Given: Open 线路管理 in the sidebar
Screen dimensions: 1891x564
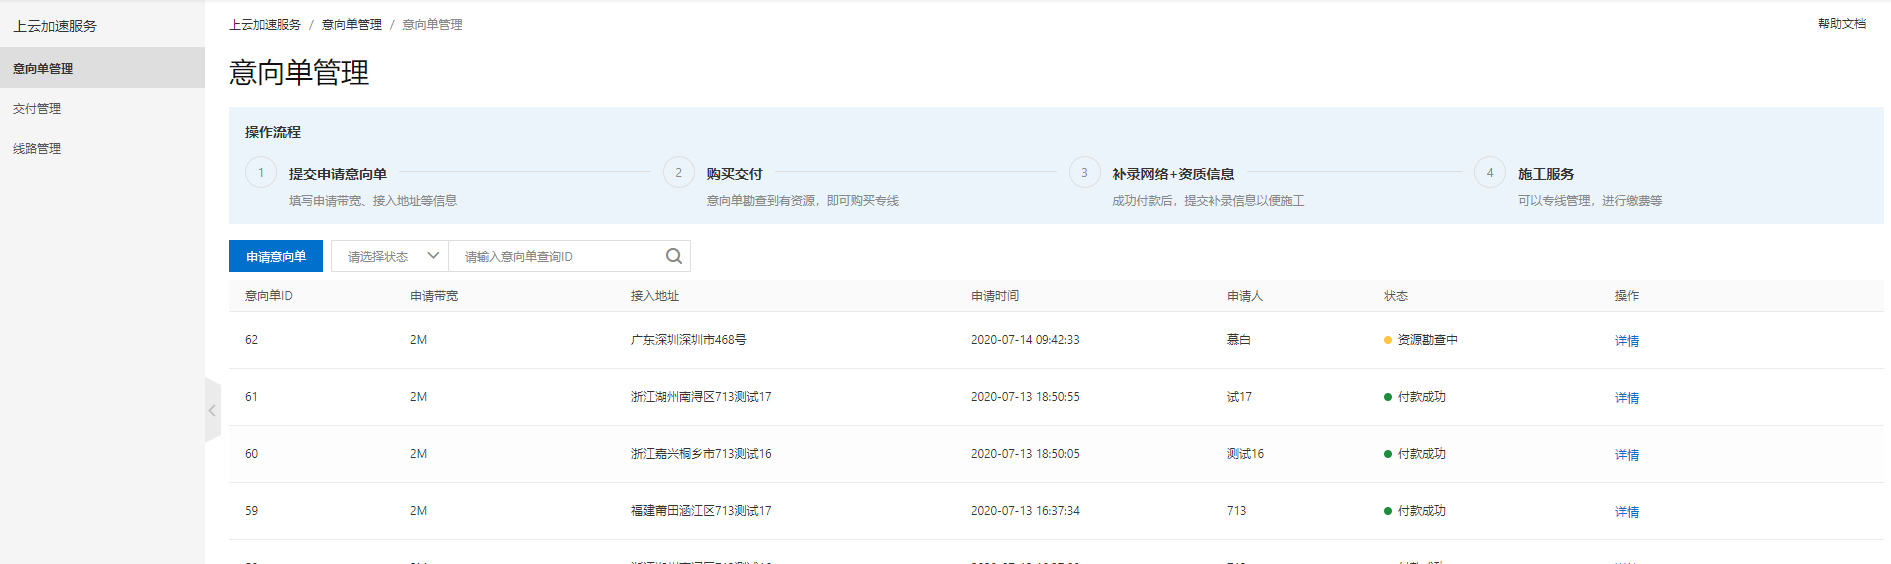Looking at the screenshot, I should point(102,148).
